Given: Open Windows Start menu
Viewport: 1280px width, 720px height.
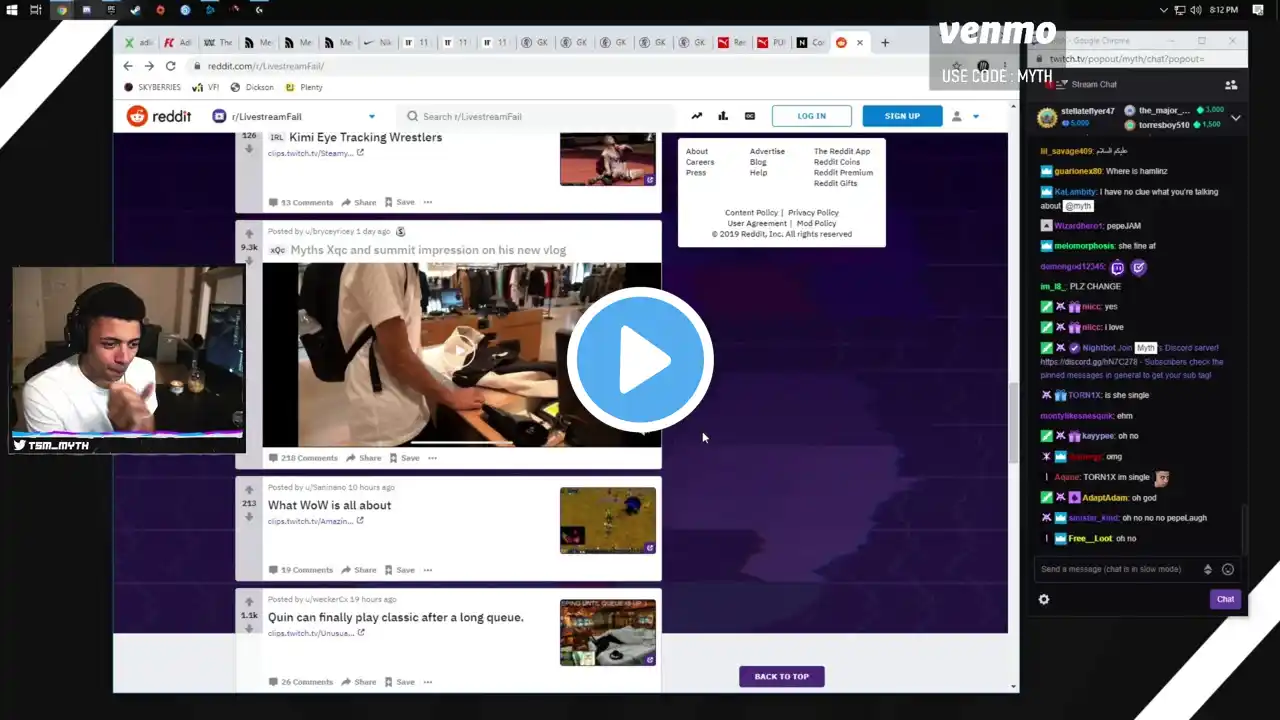Looking at the screenshot, I should tap(12, 10).
